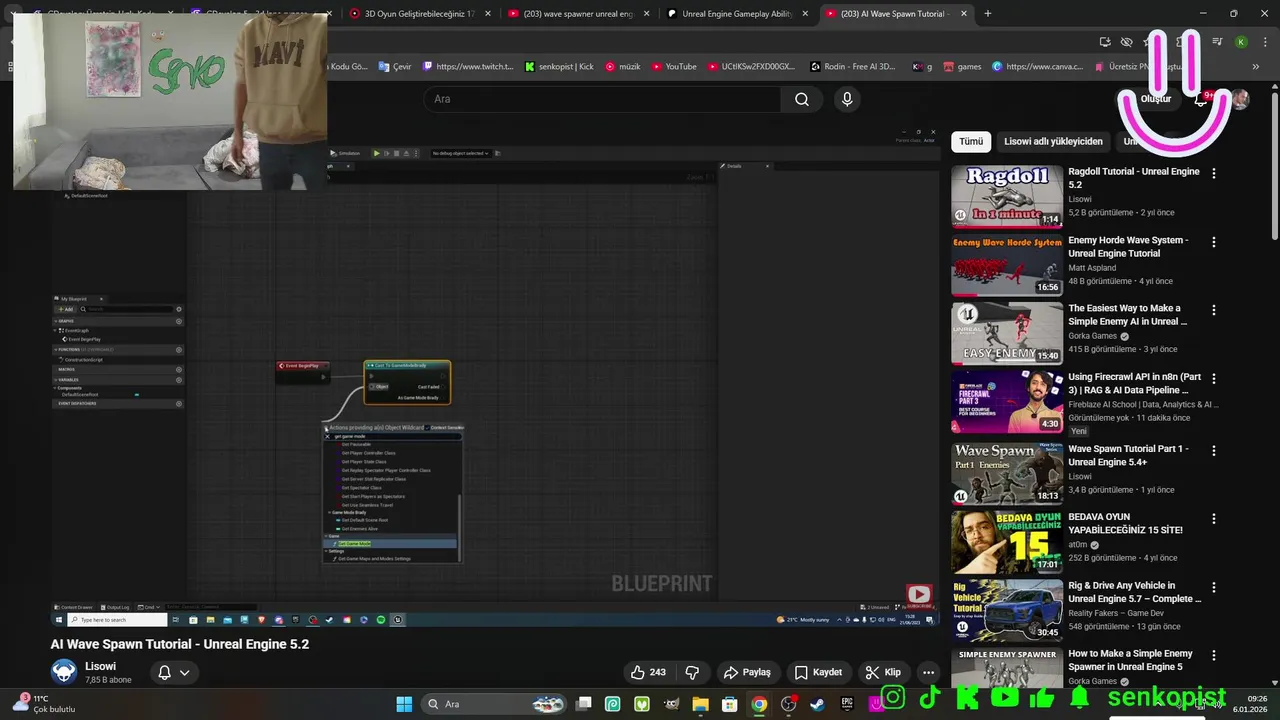Screen dimensions: 1280x720
Task: Open options for 'BEDAVA OYUN' video
Action: click(x=1214, y=519)
